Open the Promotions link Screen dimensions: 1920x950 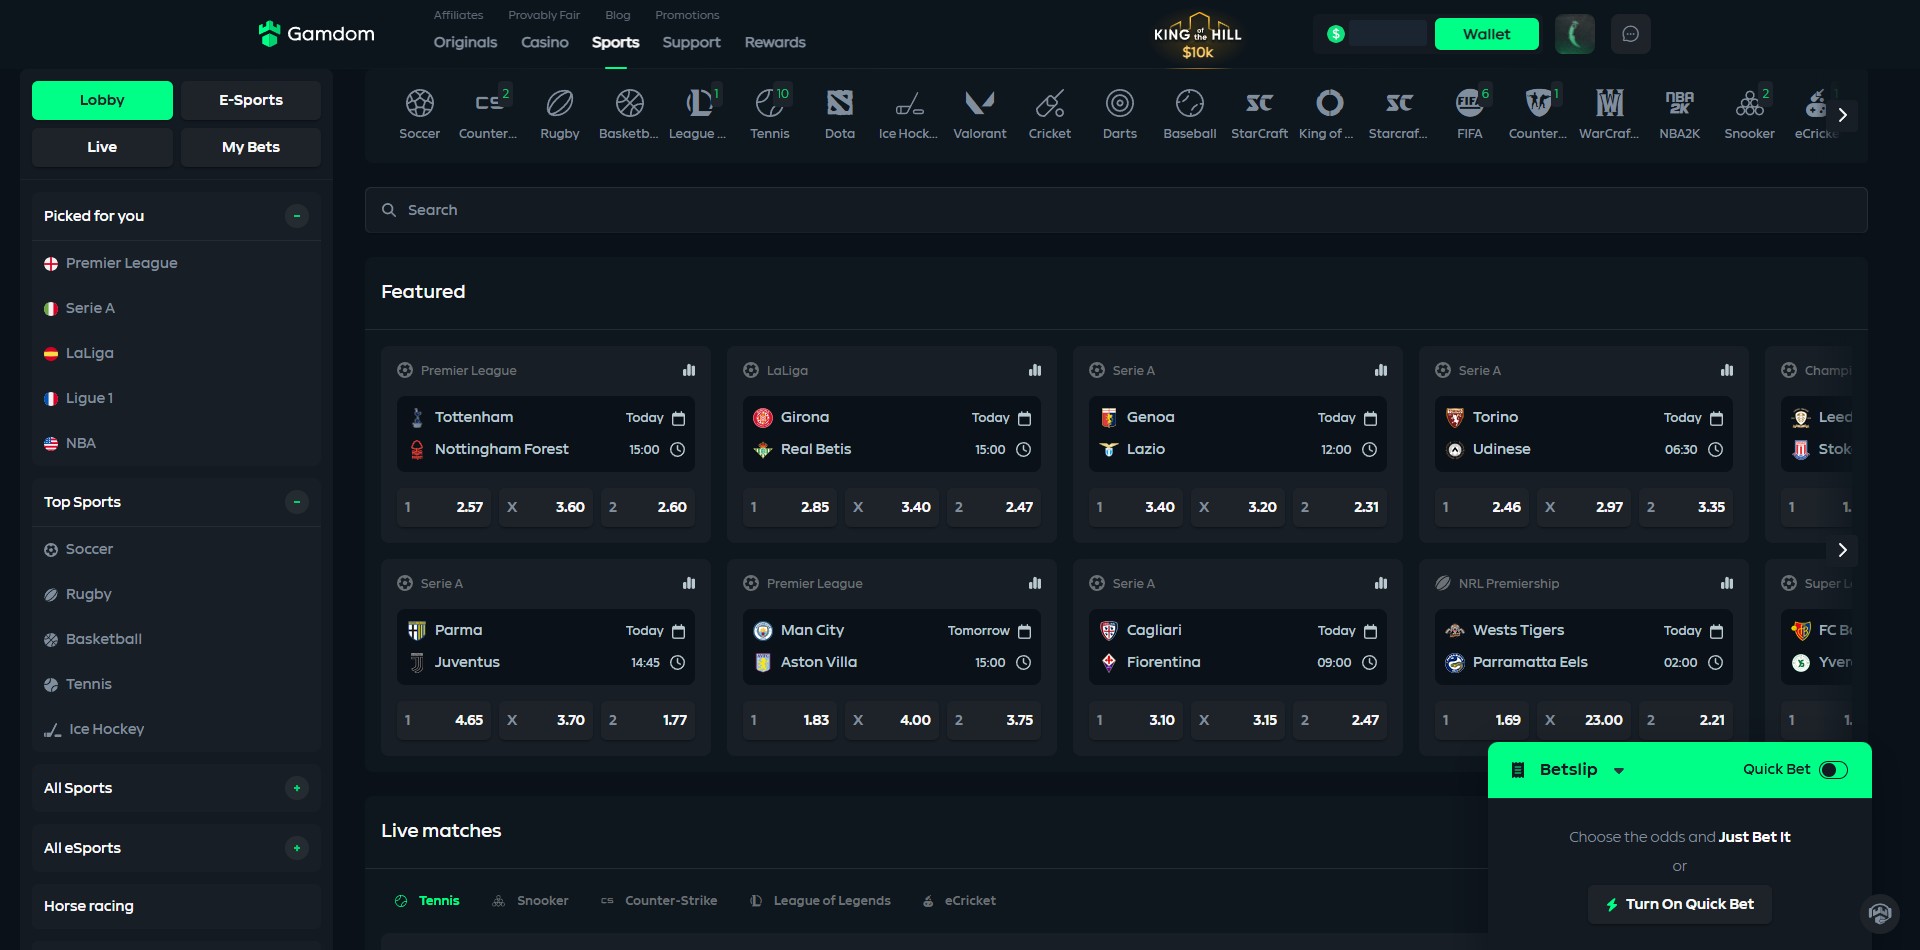tap(687, 15)
